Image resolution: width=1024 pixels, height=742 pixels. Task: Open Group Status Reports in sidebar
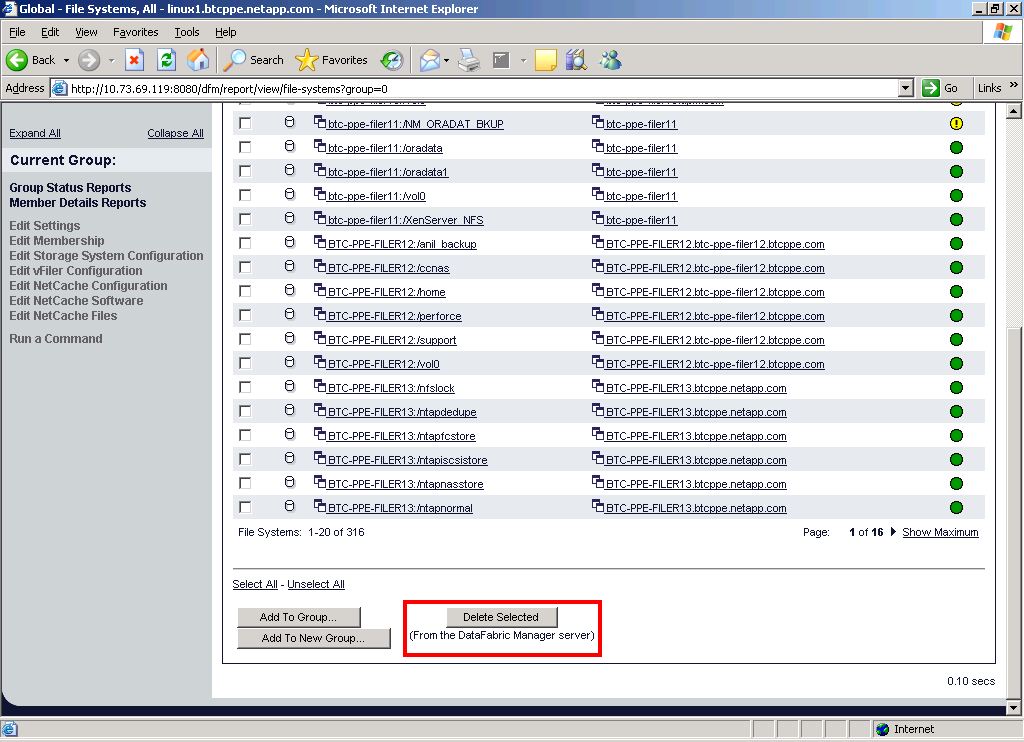tap(70, 187)
